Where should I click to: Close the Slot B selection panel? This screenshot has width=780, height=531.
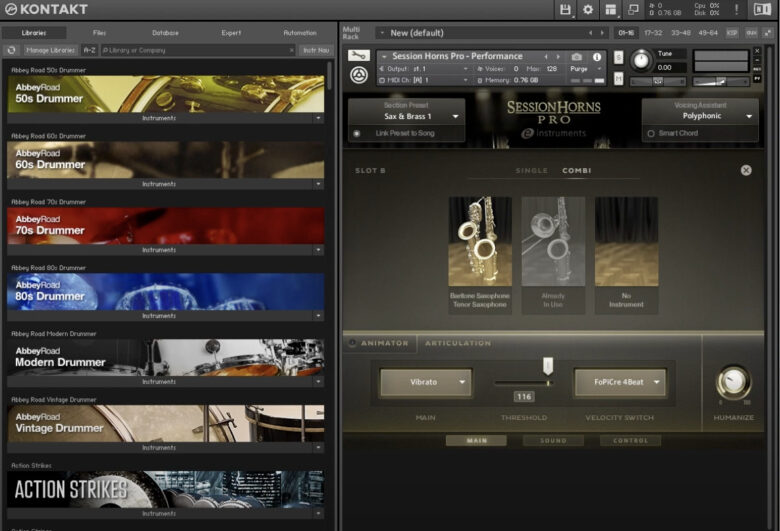click(746, 170)
